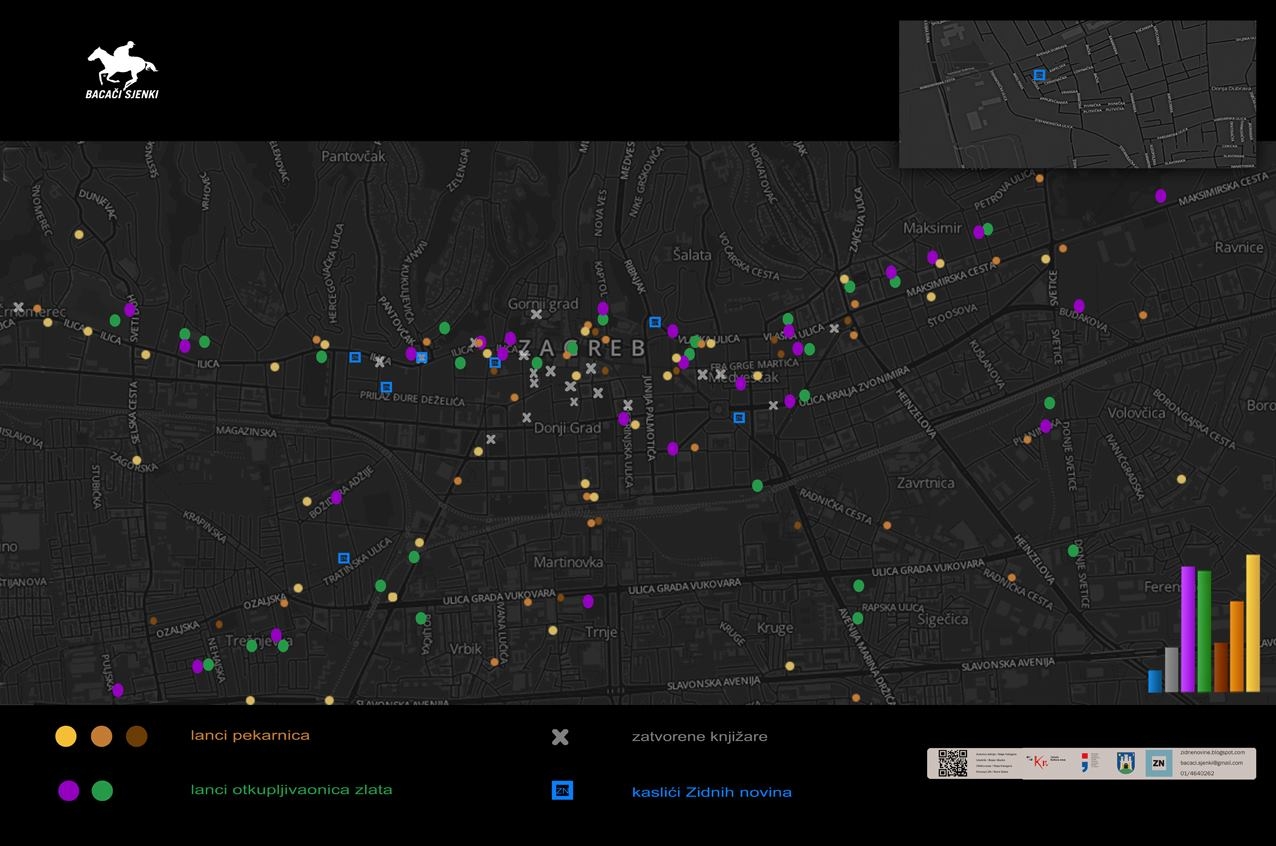Viewport: 1276px width, 846px height.
Task: Click the ZN logo in the footer bar
Action: coord(1159,763)
